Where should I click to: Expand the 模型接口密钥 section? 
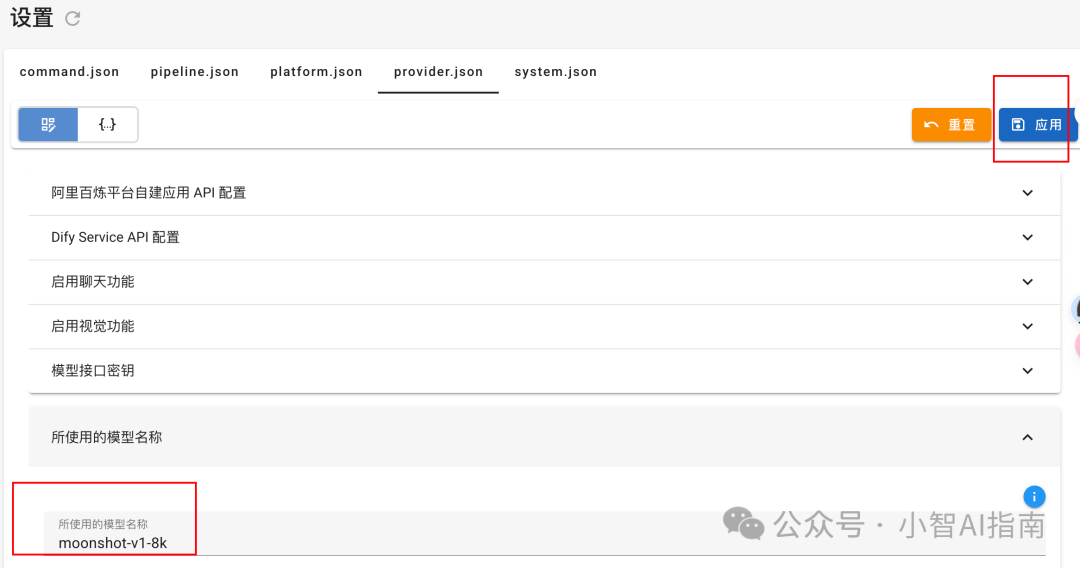1027,371
